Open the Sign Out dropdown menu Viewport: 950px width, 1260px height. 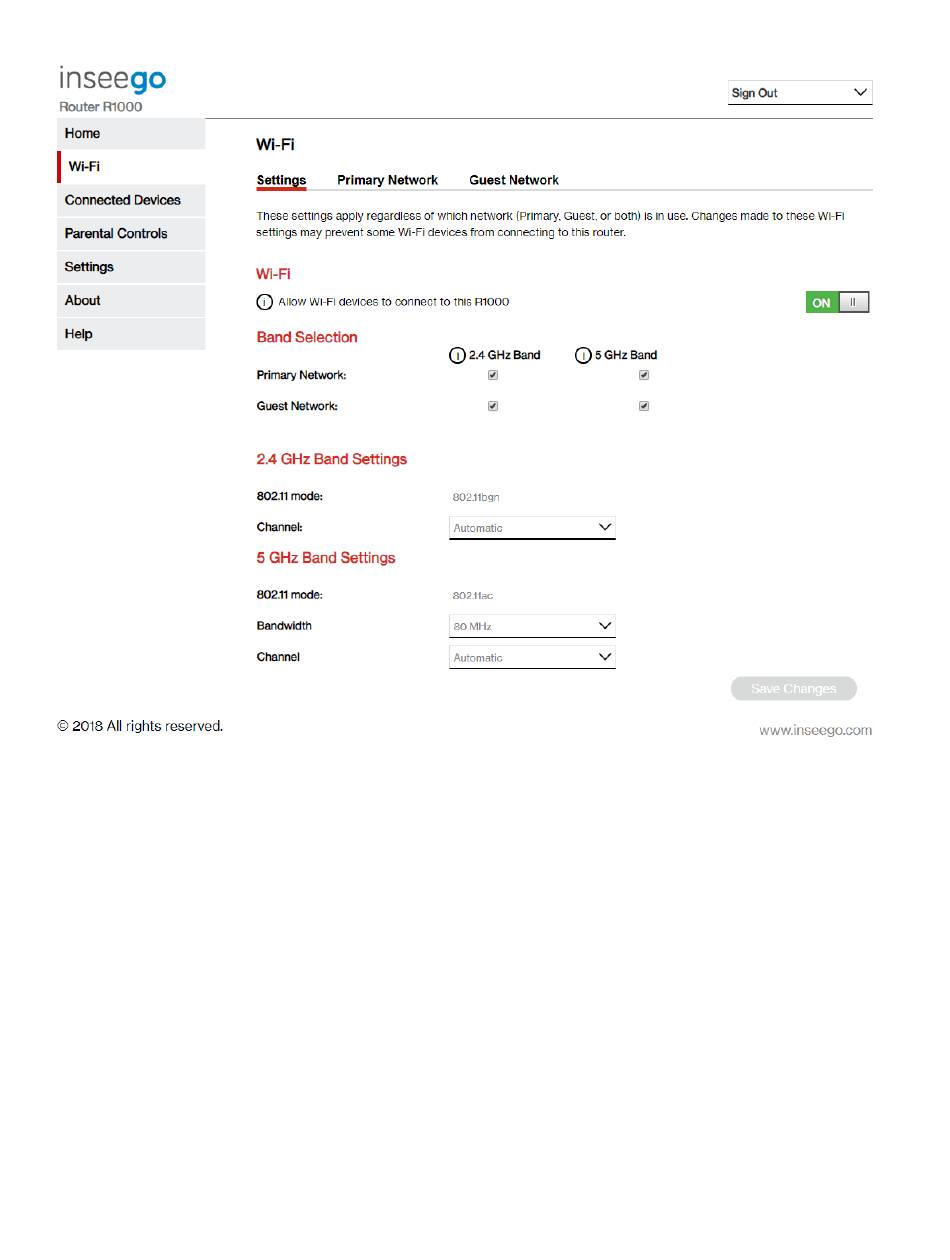[800, 93]
